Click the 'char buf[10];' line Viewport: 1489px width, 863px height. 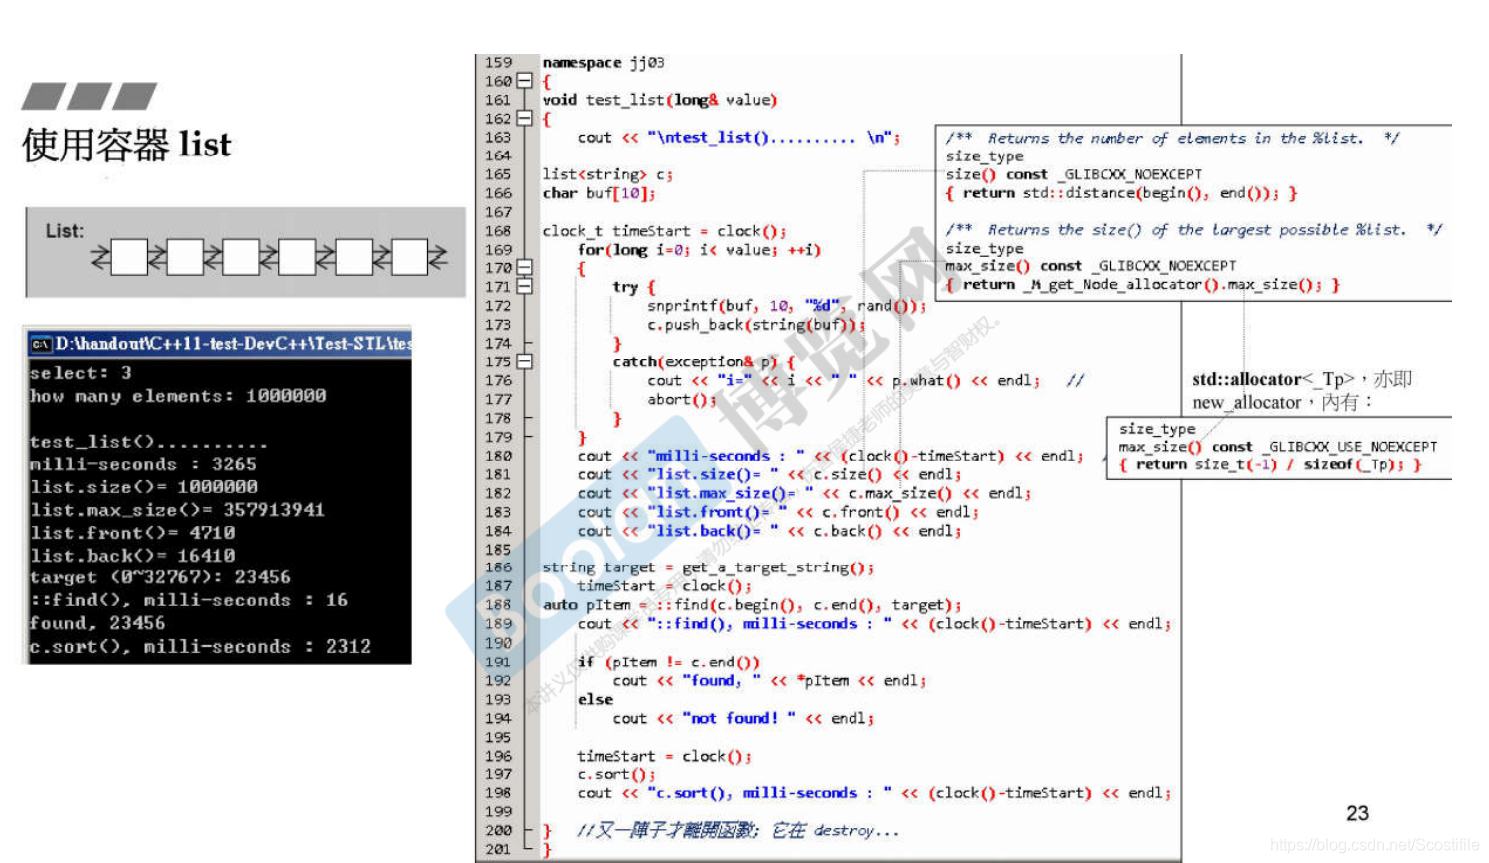click(x=599, y=194)
